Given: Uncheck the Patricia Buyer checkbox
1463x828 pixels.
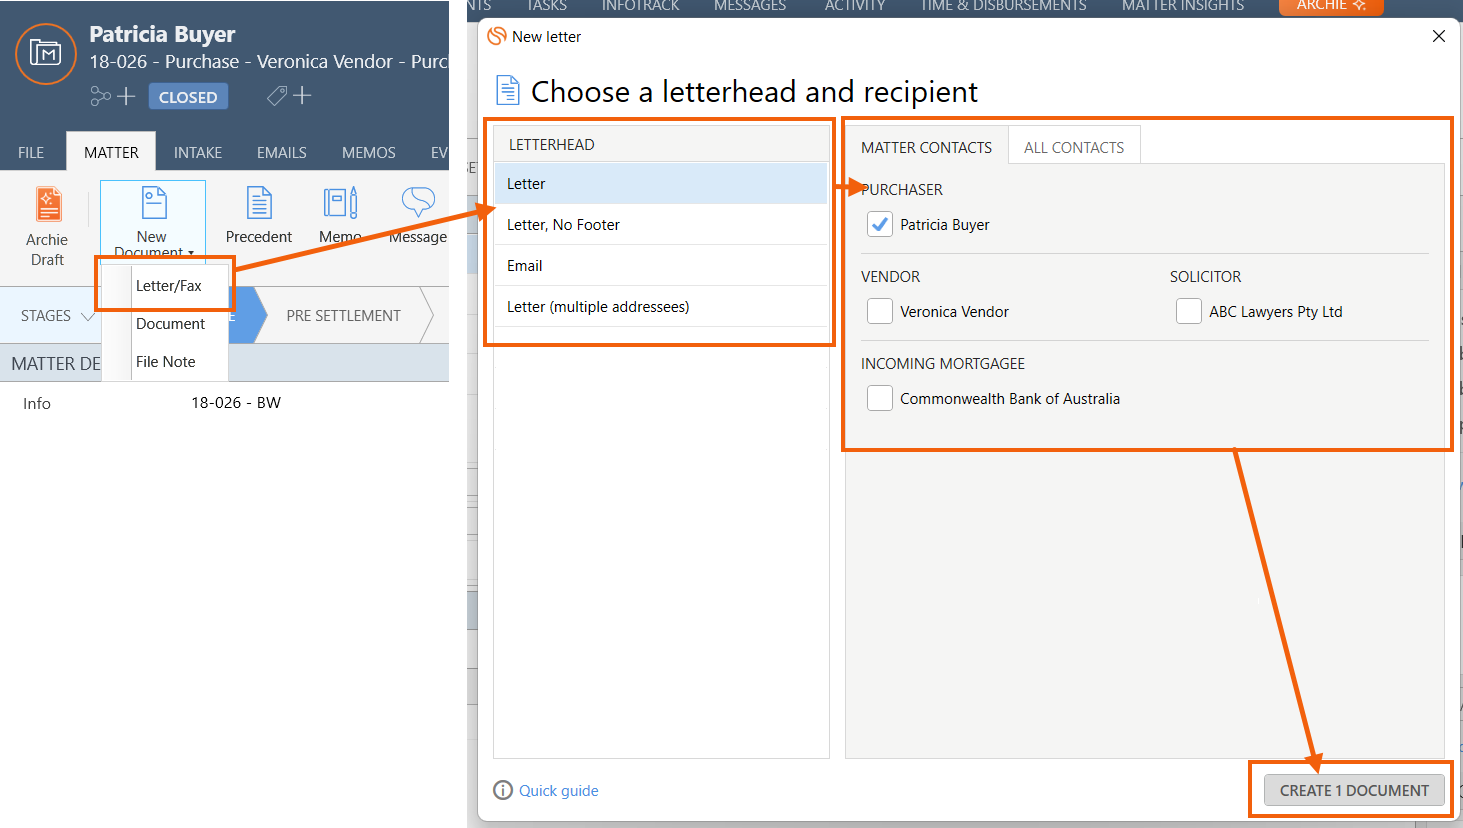Looking at the screenshot, I should coord(880,225).
